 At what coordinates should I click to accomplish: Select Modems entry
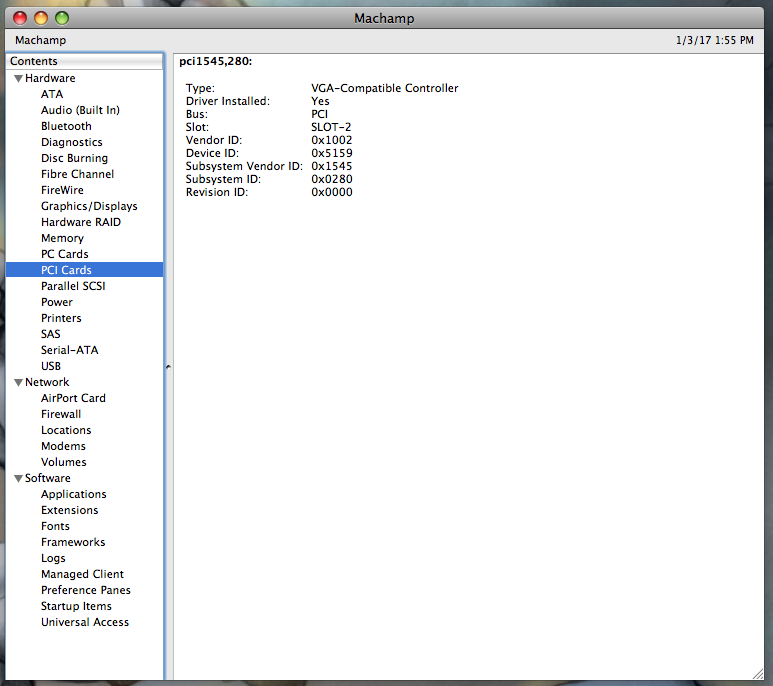point(63,446)
